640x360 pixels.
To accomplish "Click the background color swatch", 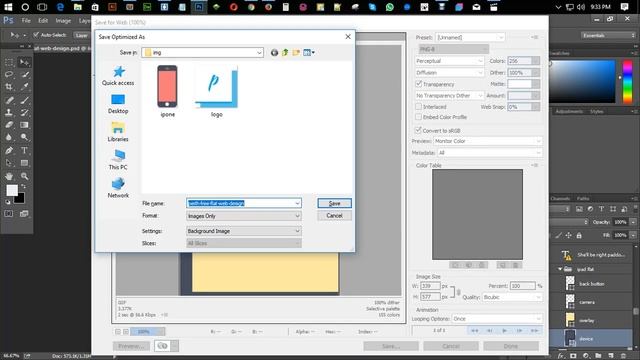I will pyautogui.click(x=20, y=199).
